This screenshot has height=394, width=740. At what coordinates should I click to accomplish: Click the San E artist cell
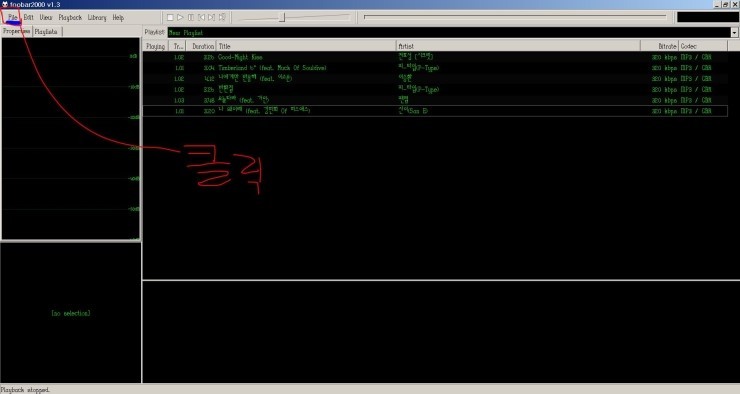pyautogui.click(x=413, y=111)
